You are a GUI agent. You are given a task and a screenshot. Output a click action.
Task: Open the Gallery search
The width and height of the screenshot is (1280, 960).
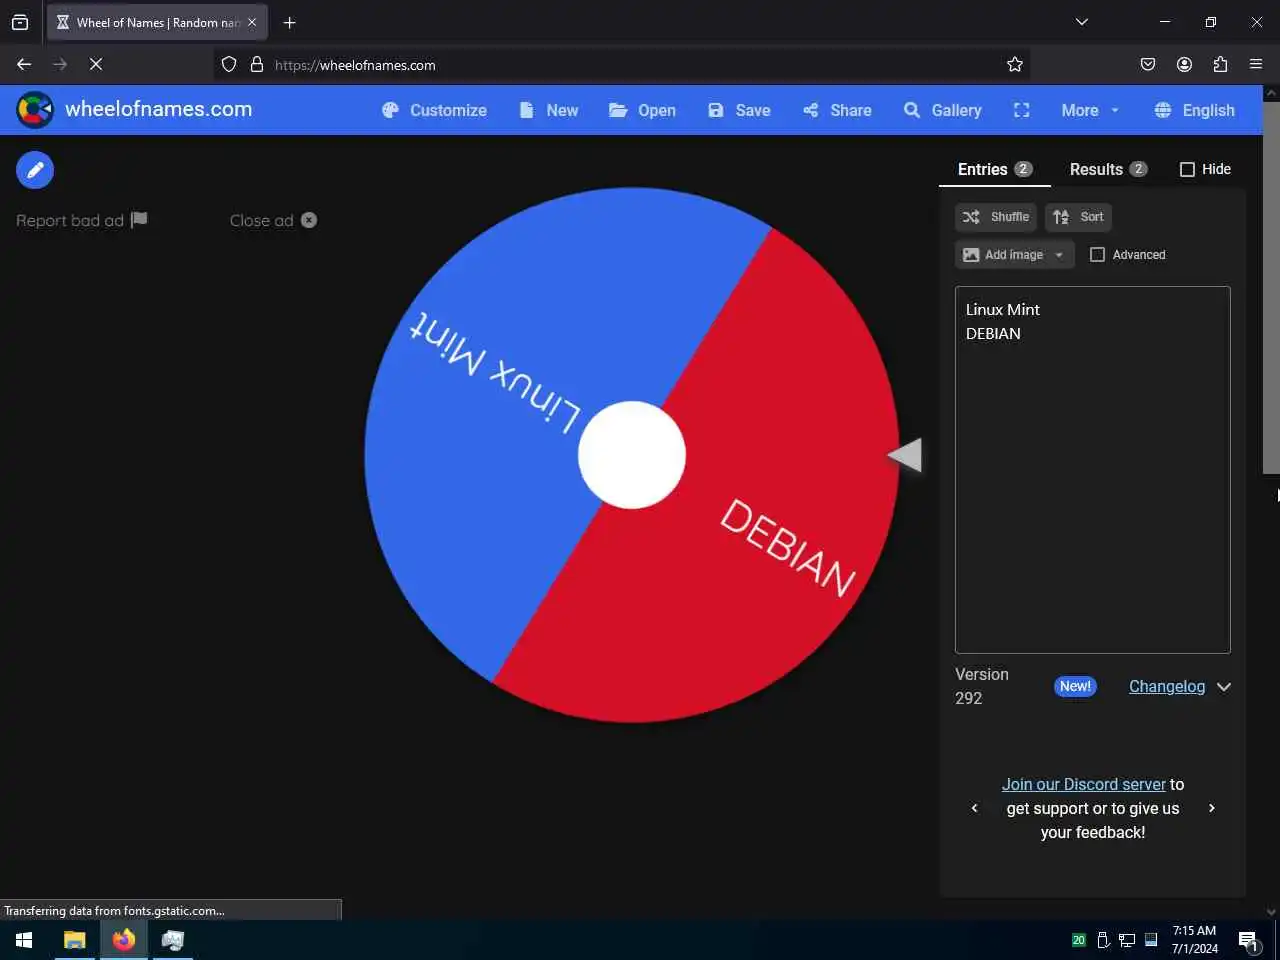[942, 110]
